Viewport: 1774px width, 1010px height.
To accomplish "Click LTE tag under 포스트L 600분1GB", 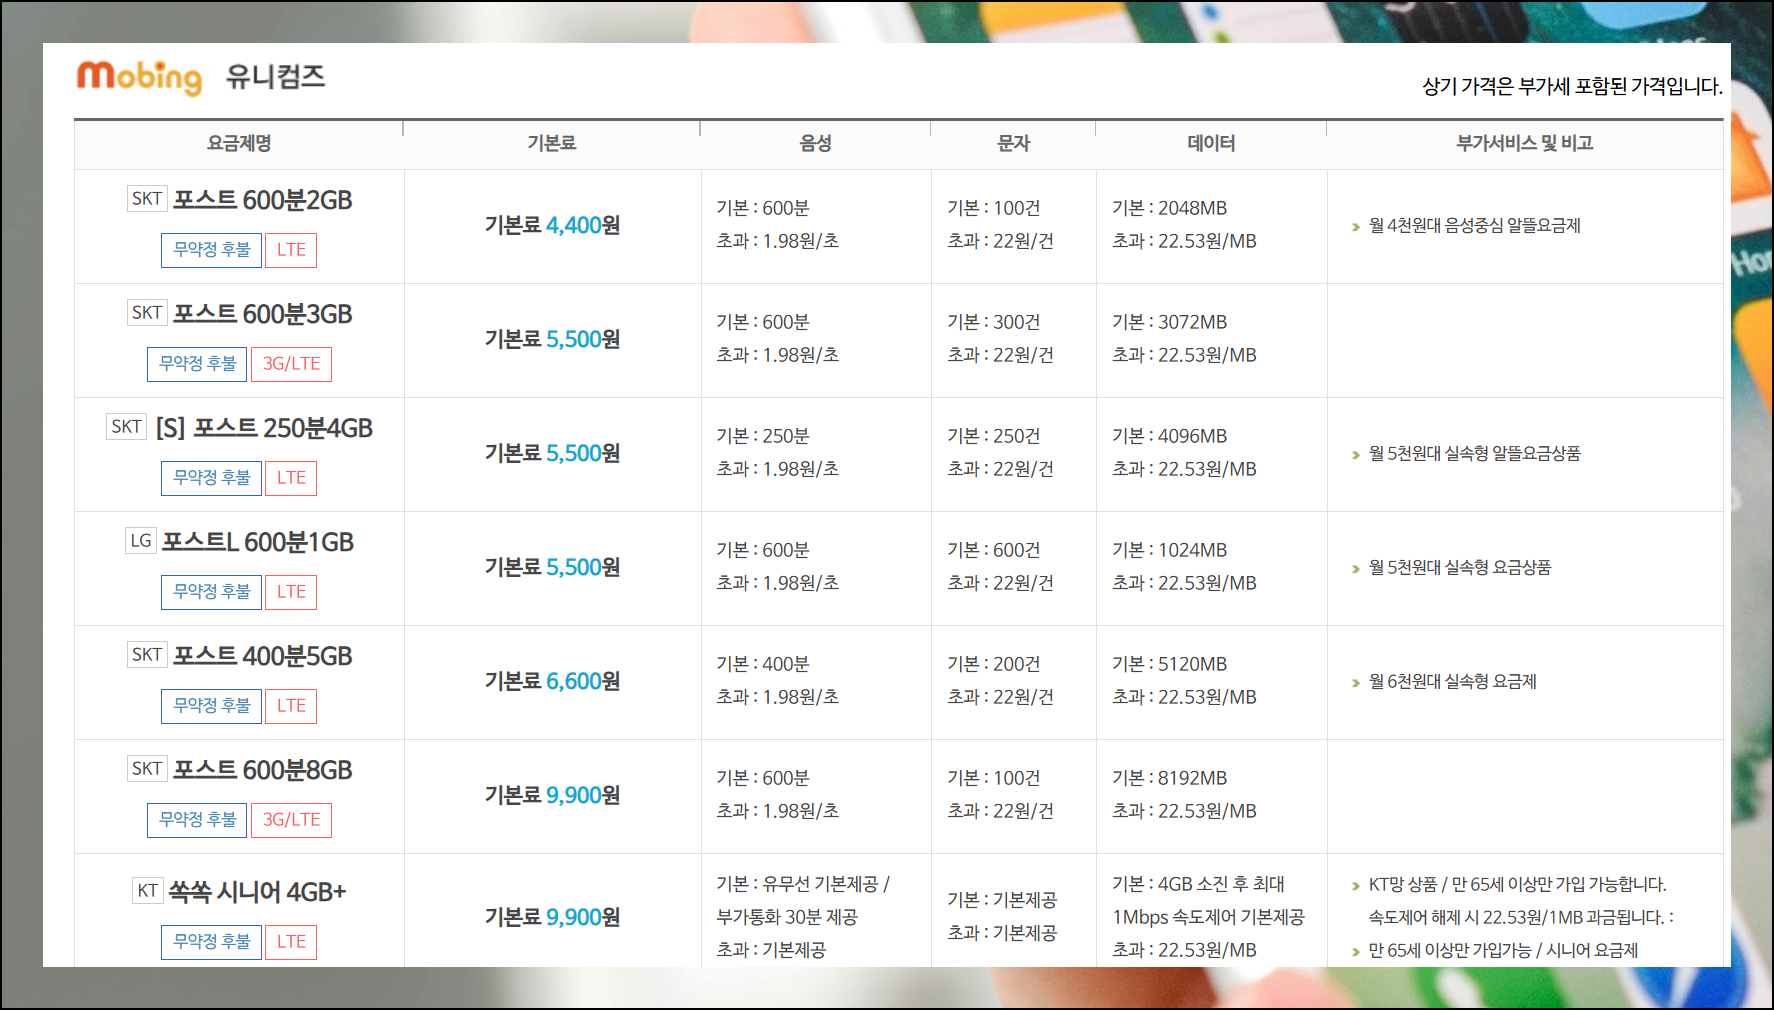I will (291, 592).
